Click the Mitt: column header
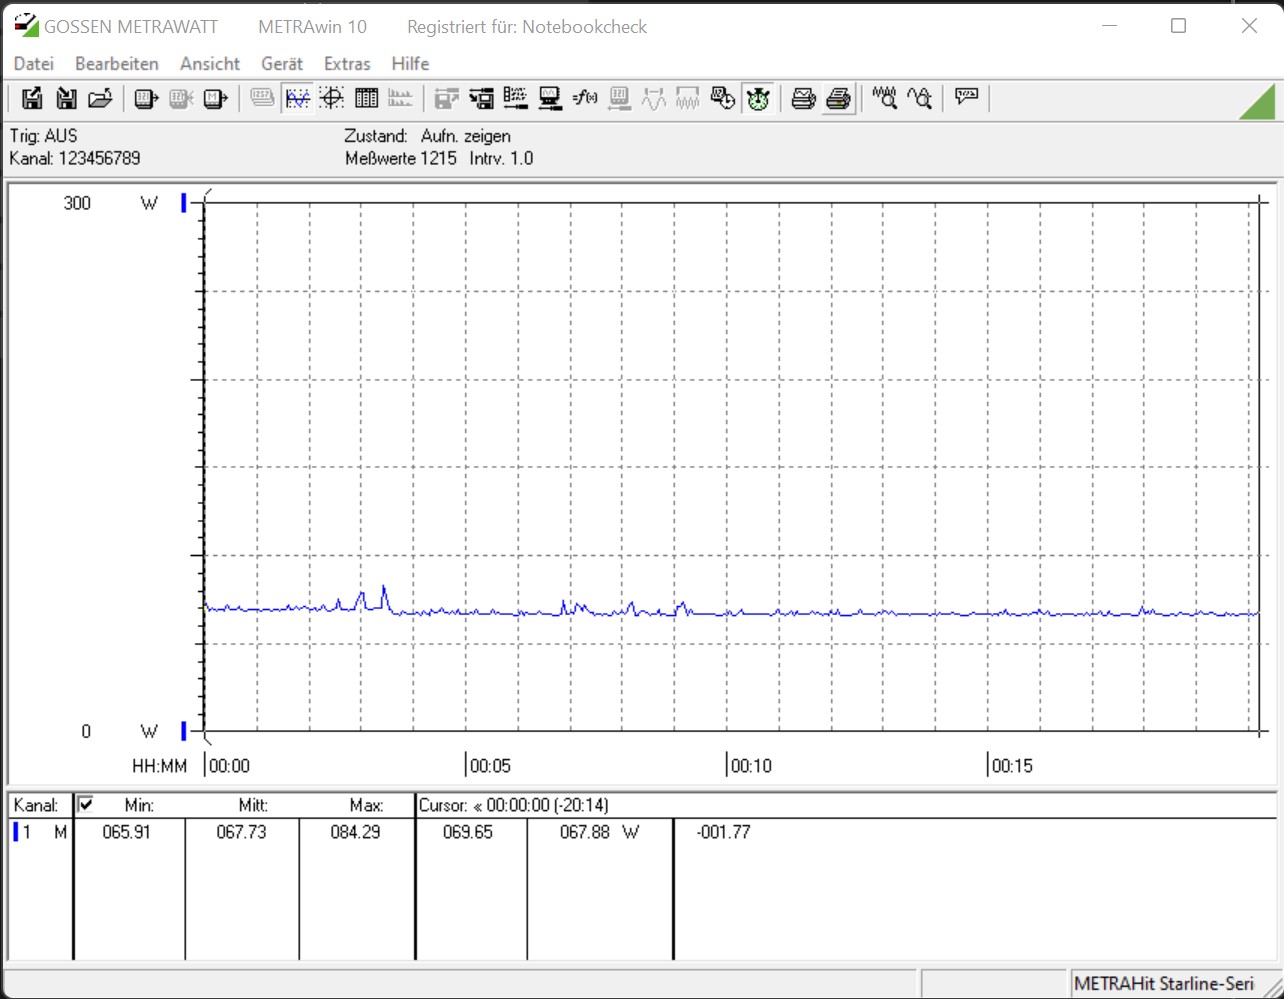This screenshot has height=999, width=1284. [253, 805]
